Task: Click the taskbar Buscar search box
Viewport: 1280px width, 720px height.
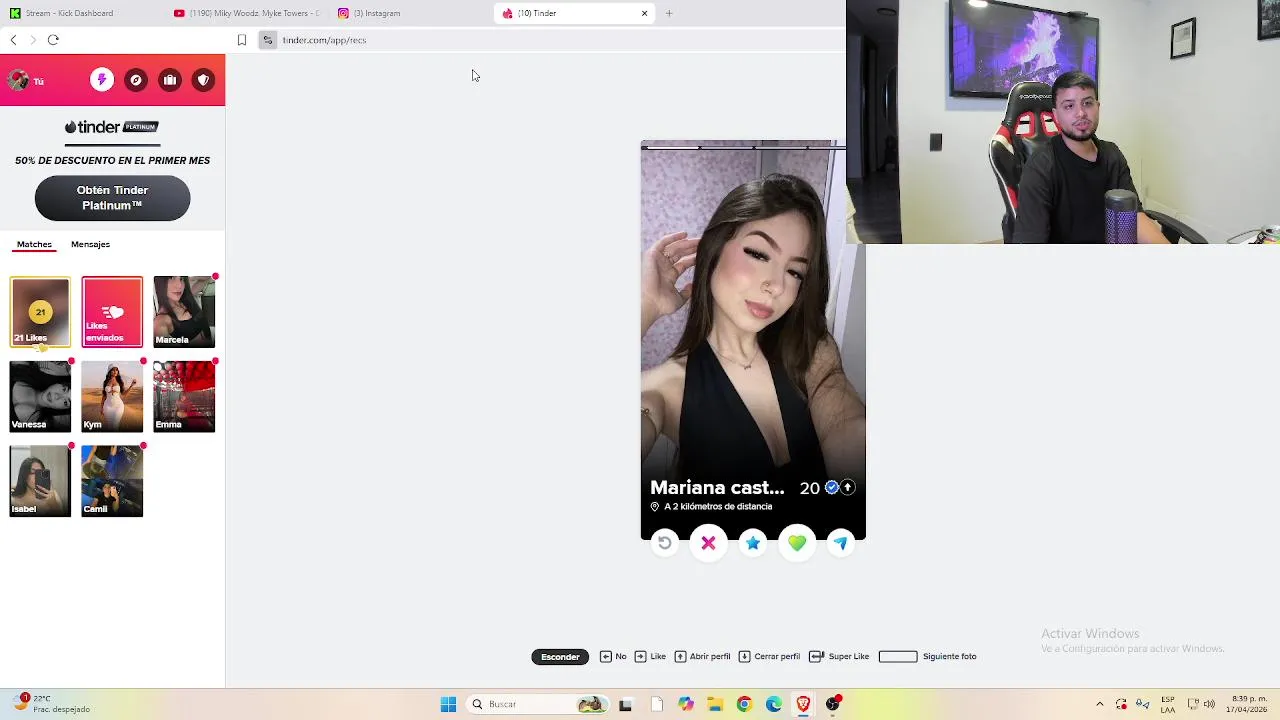Action: (539, 704)
